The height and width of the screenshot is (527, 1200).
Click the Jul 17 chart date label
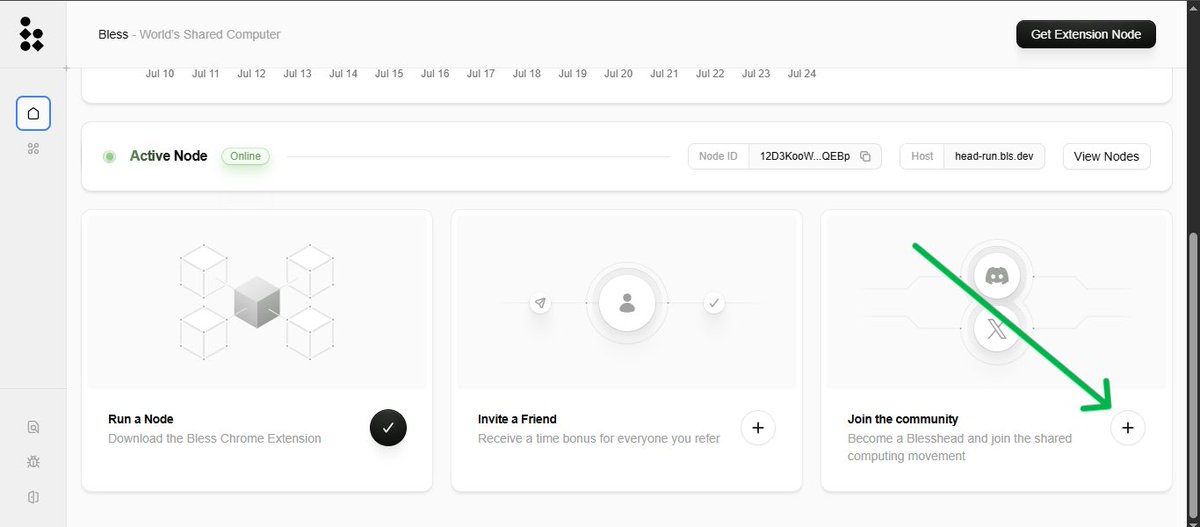point(481,74)
